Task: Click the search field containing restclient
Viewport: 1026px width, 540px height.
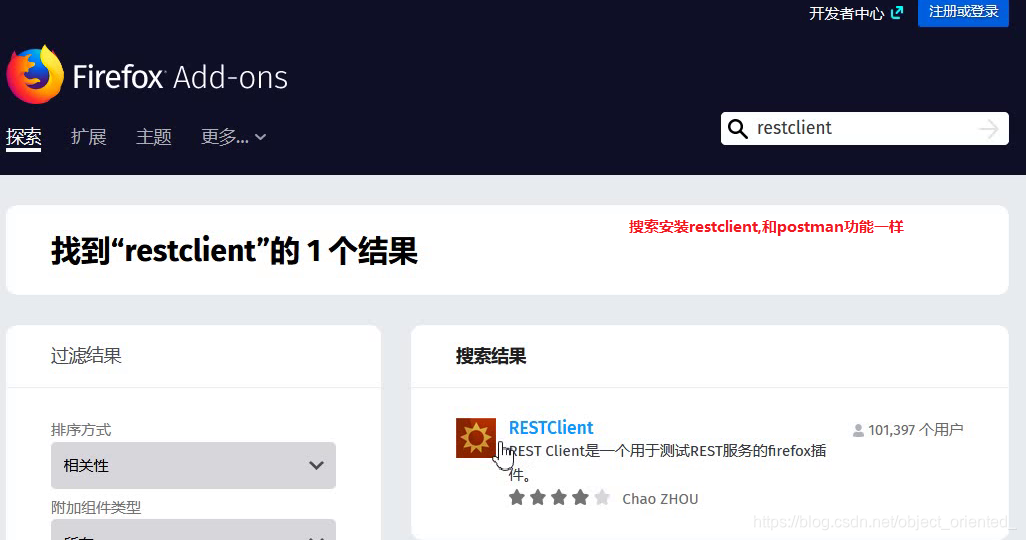Action: click(864, 128)
